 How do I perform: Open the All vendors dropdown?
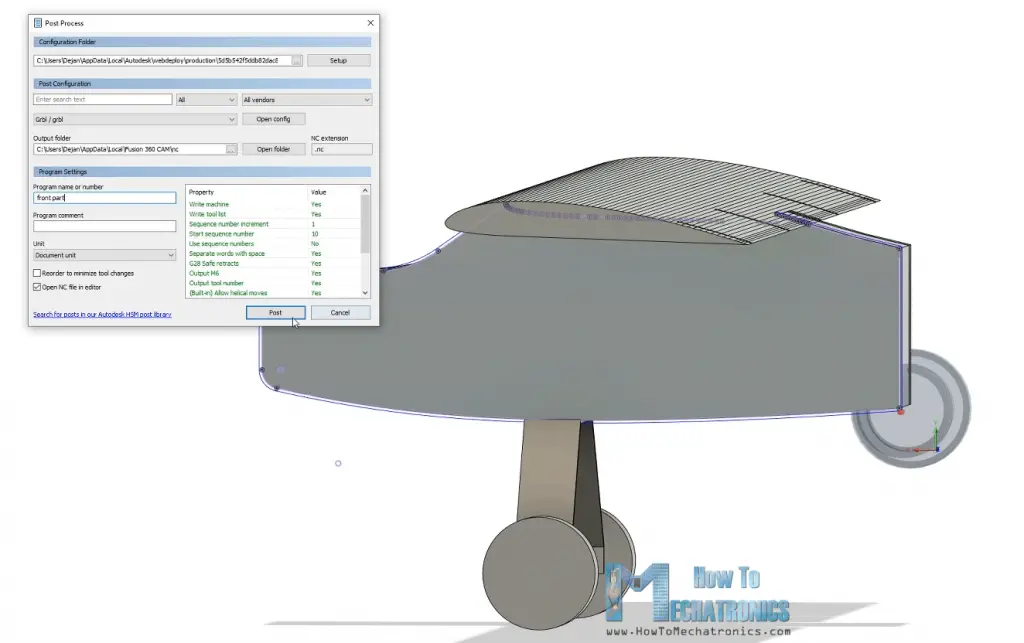pos(306,100)
